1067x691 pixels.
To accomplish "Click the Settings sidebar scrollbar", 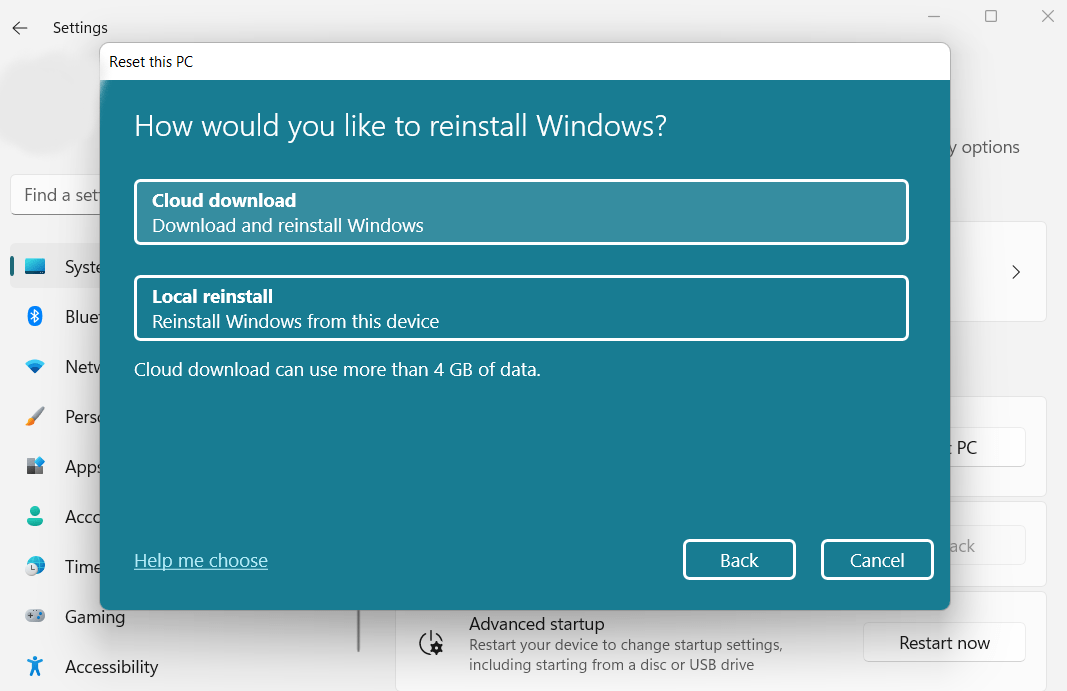I will click(359, 631).
